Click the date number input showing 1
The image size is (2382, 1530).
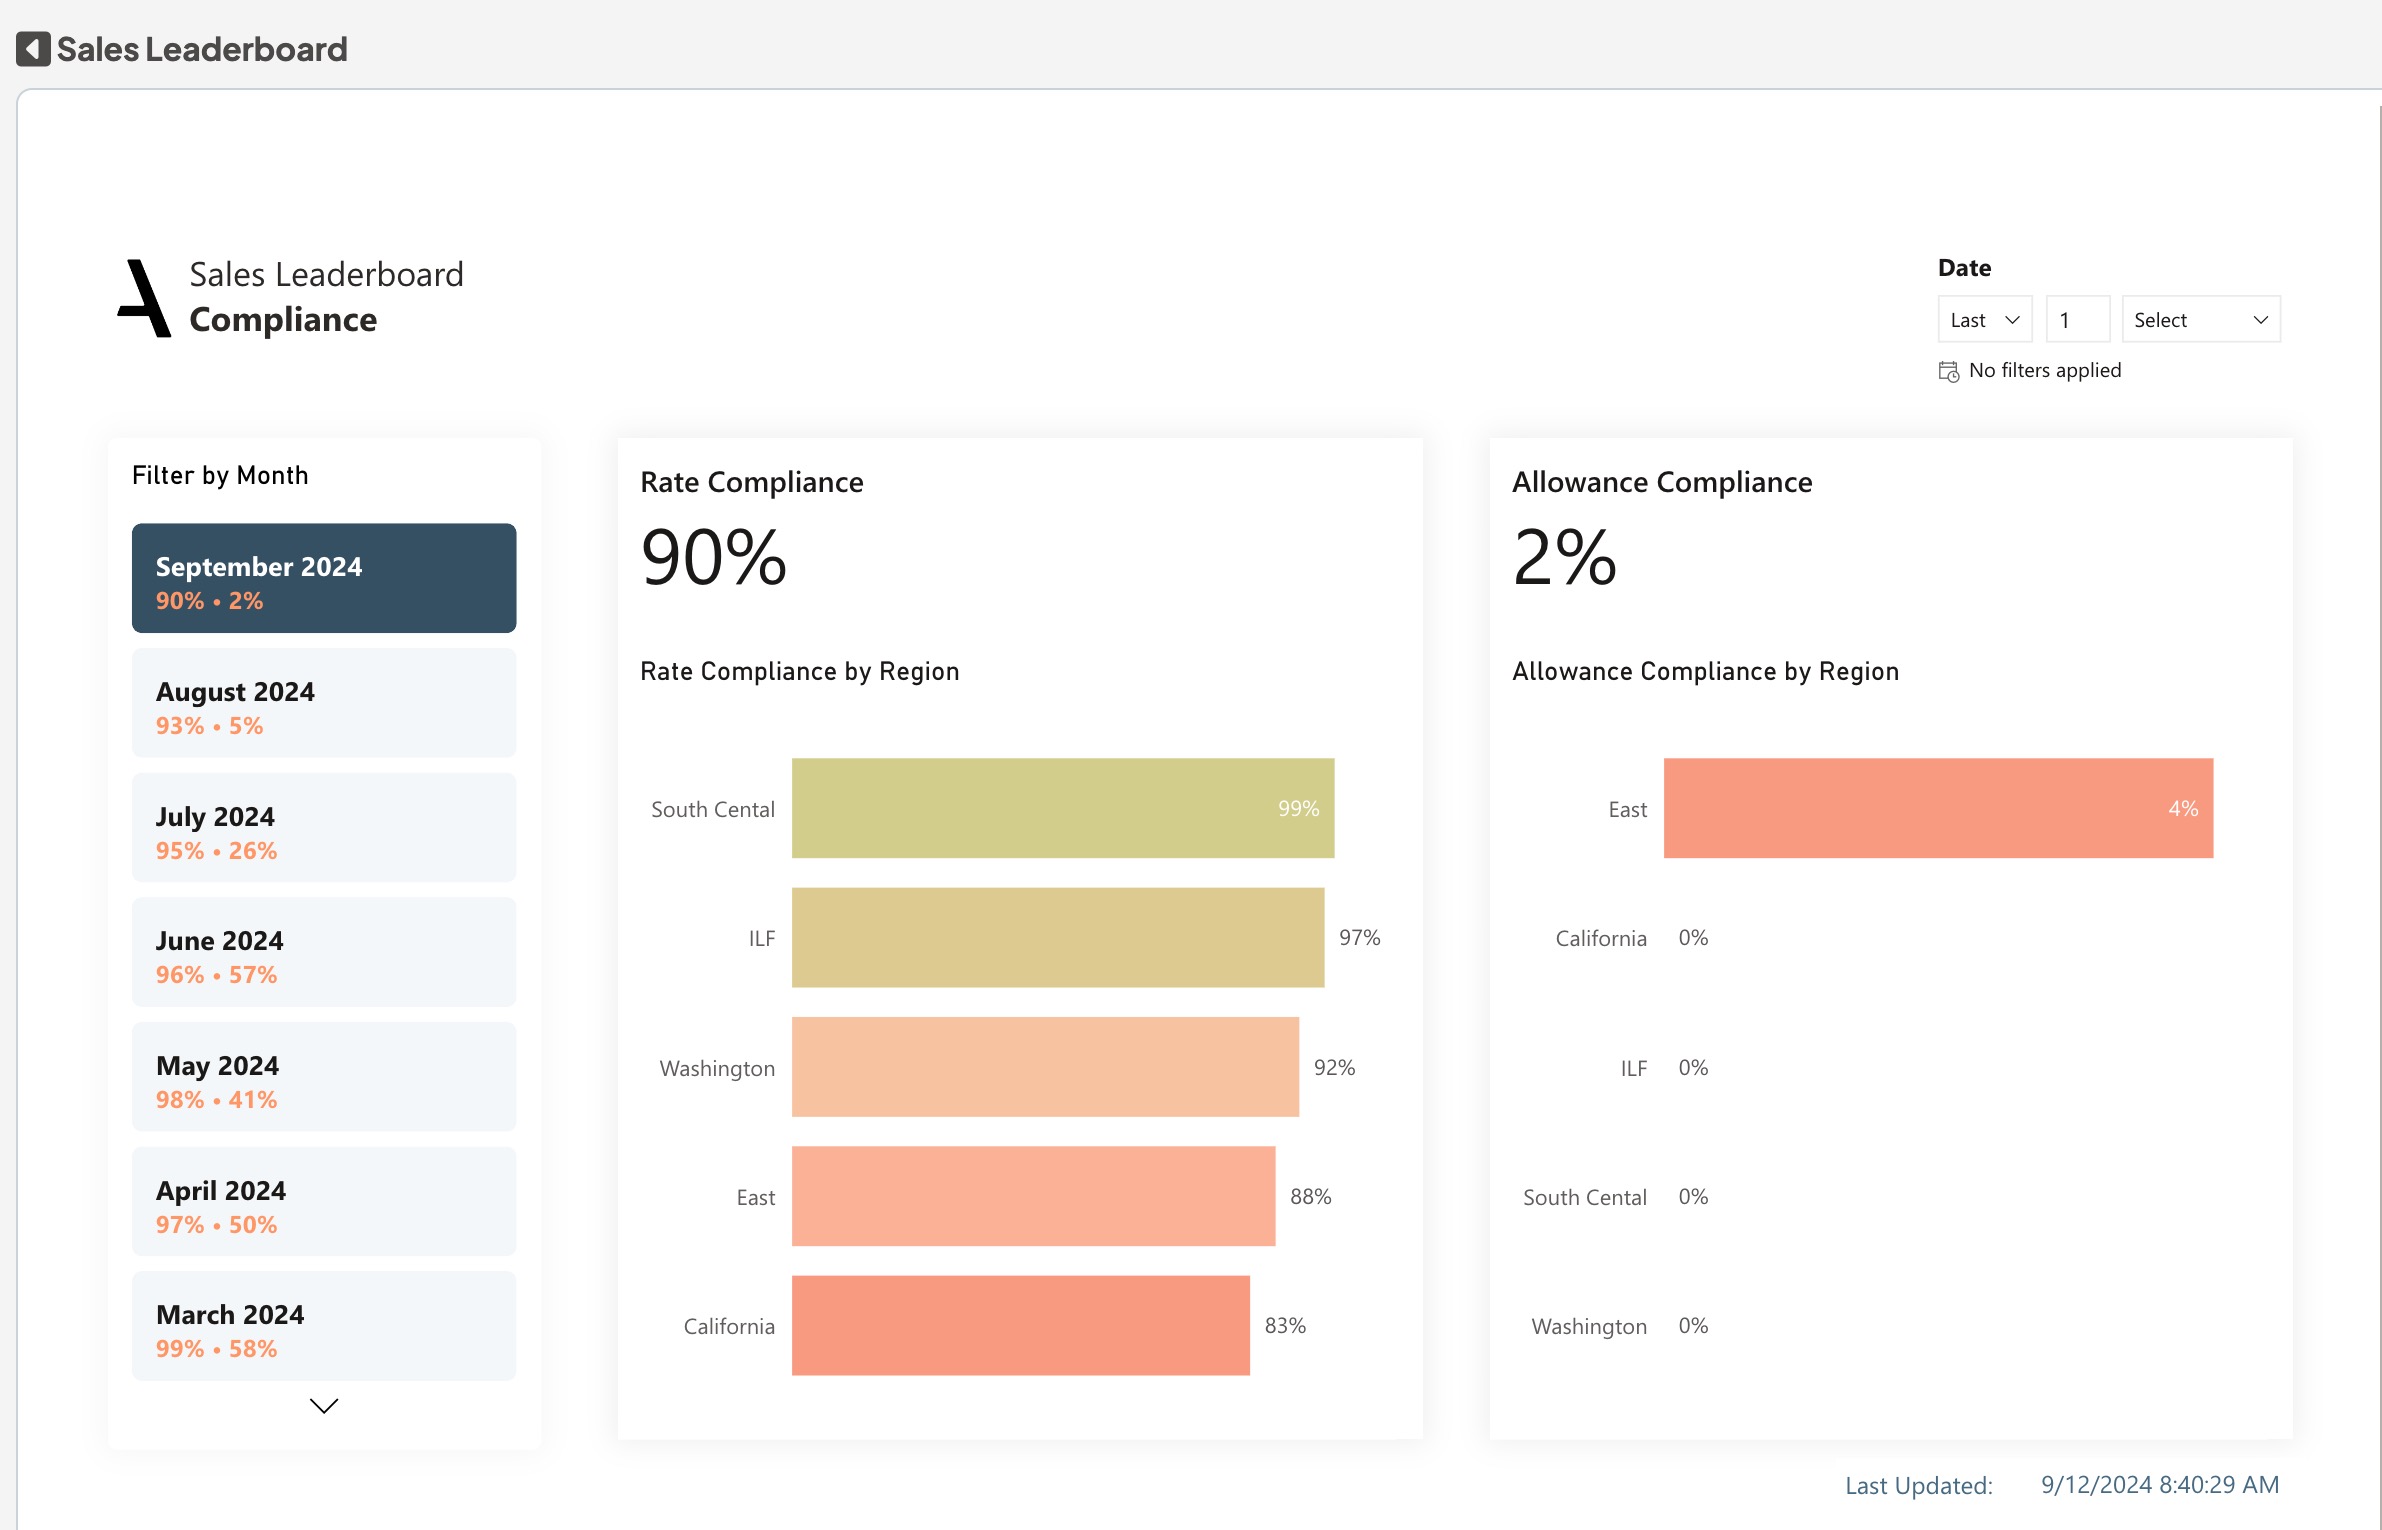(x=2076, y=320)
